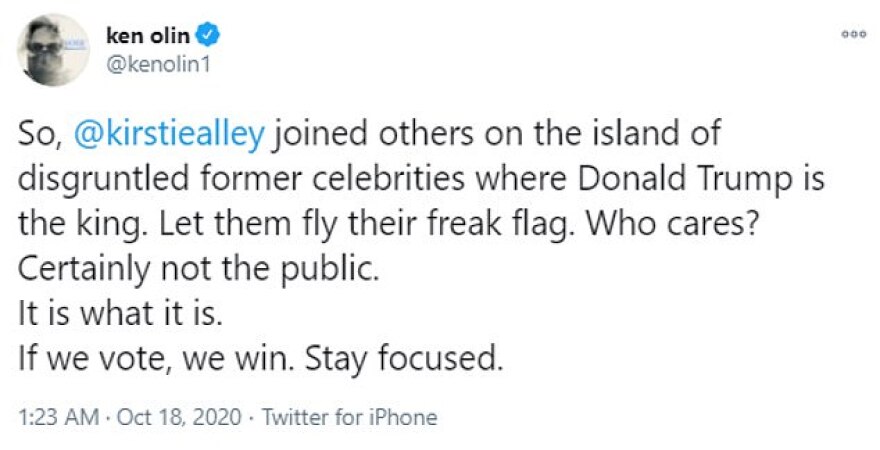Open the @kirstiealley mention link
This screenshot has height=450, width=880.
click(169, 133)
